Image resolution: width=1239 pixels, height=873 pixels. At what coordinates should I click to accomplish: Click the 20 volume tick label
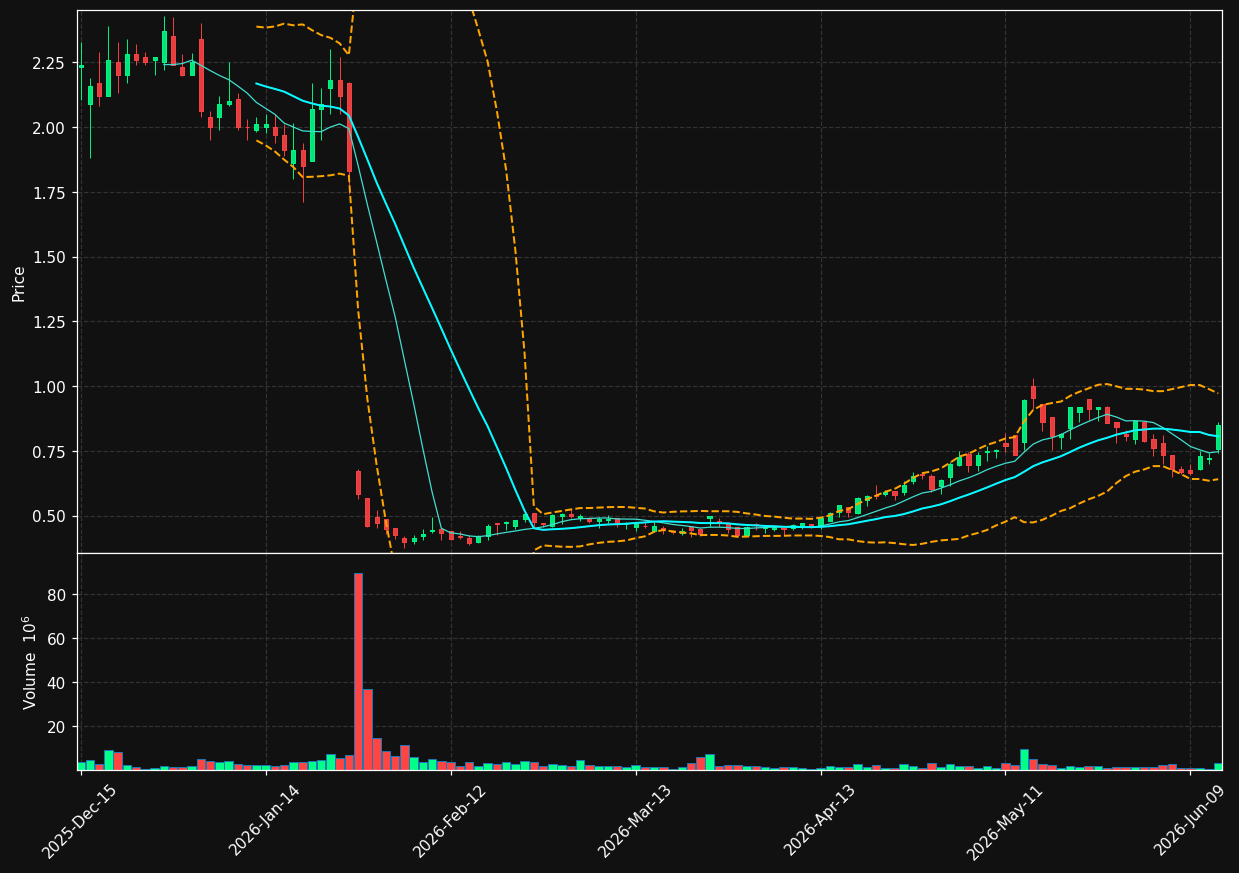point(58,727)
